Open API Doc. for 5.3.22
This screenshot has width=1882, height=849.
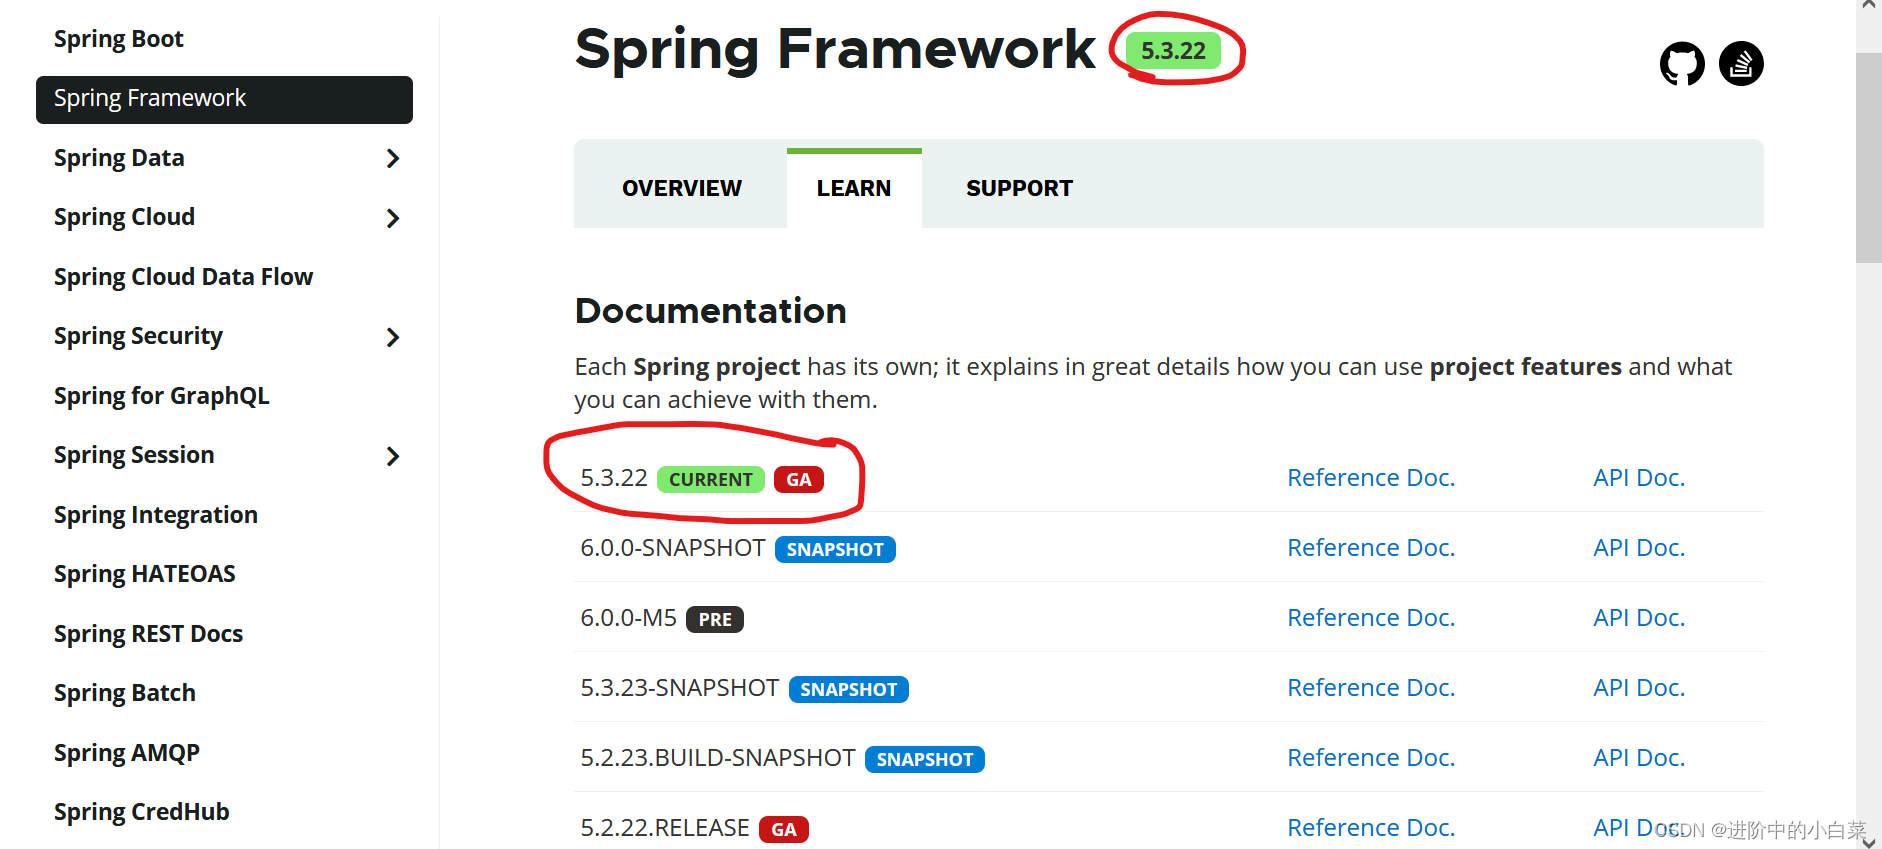(x=1639, y=478)
